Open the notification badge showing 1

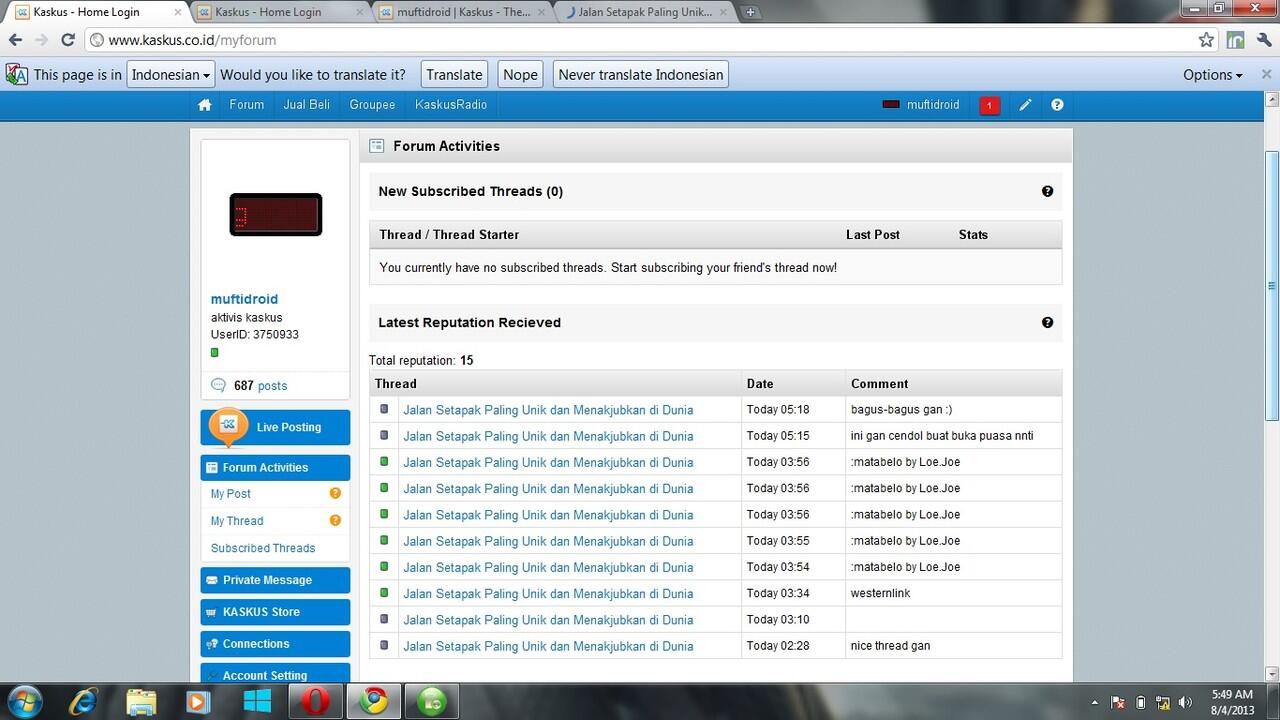tap(990, 105)
